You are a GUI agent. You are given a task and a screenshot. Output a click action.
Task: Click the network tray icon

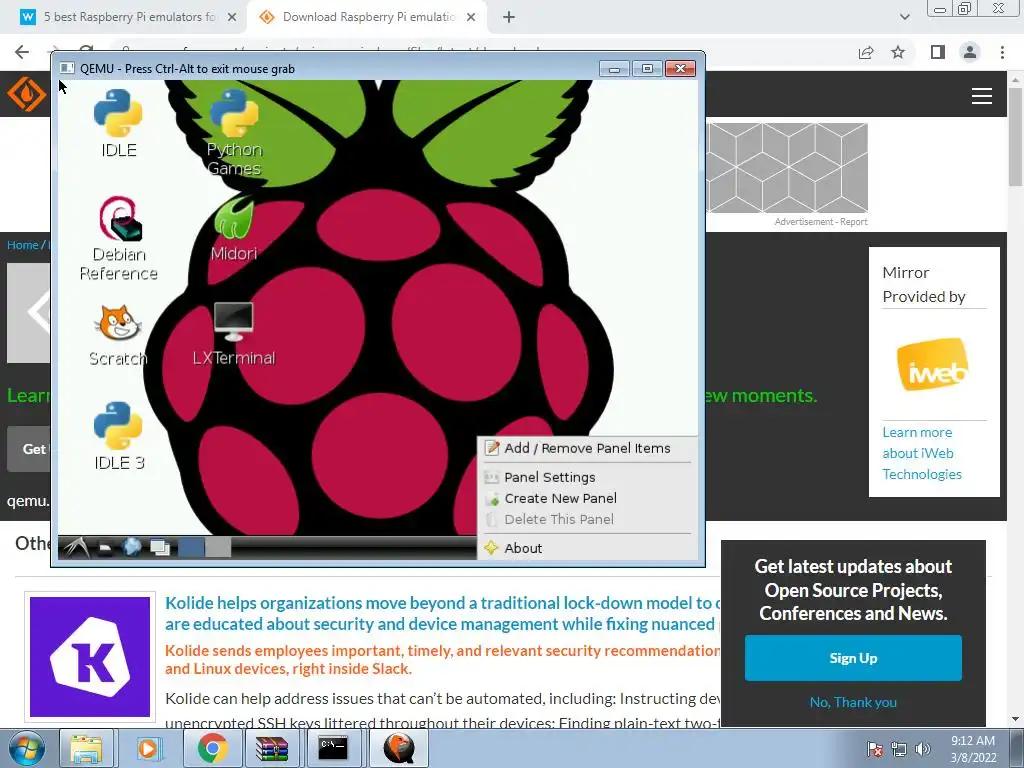(899, 750)
